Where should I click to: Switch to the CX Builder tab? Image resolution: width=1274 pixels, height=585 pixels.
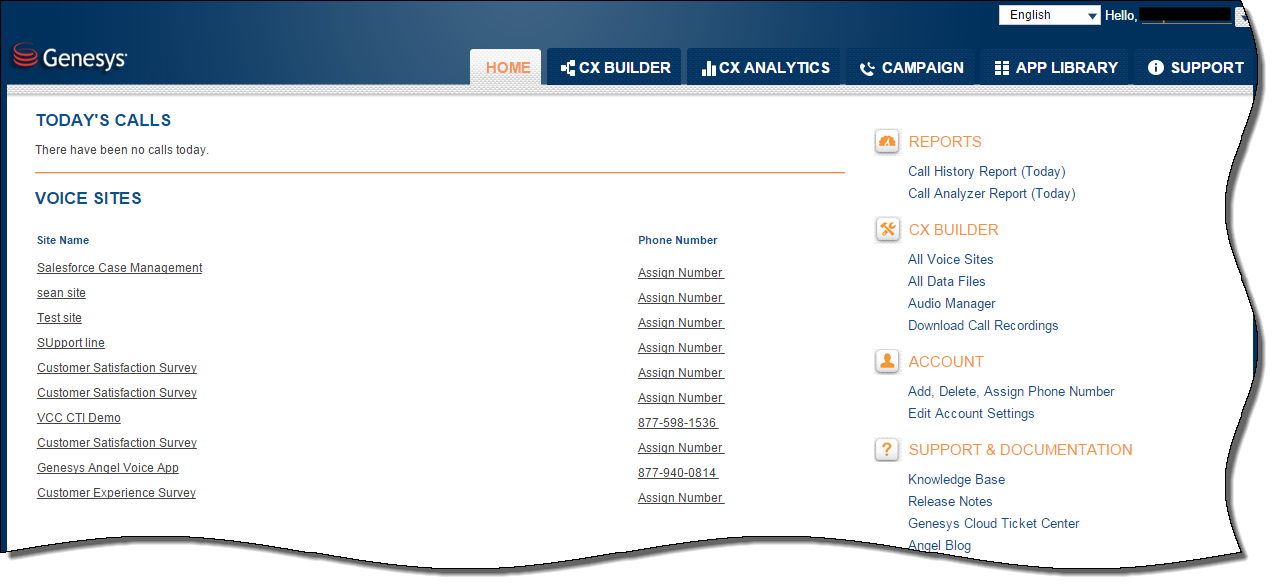coord(615,68)
